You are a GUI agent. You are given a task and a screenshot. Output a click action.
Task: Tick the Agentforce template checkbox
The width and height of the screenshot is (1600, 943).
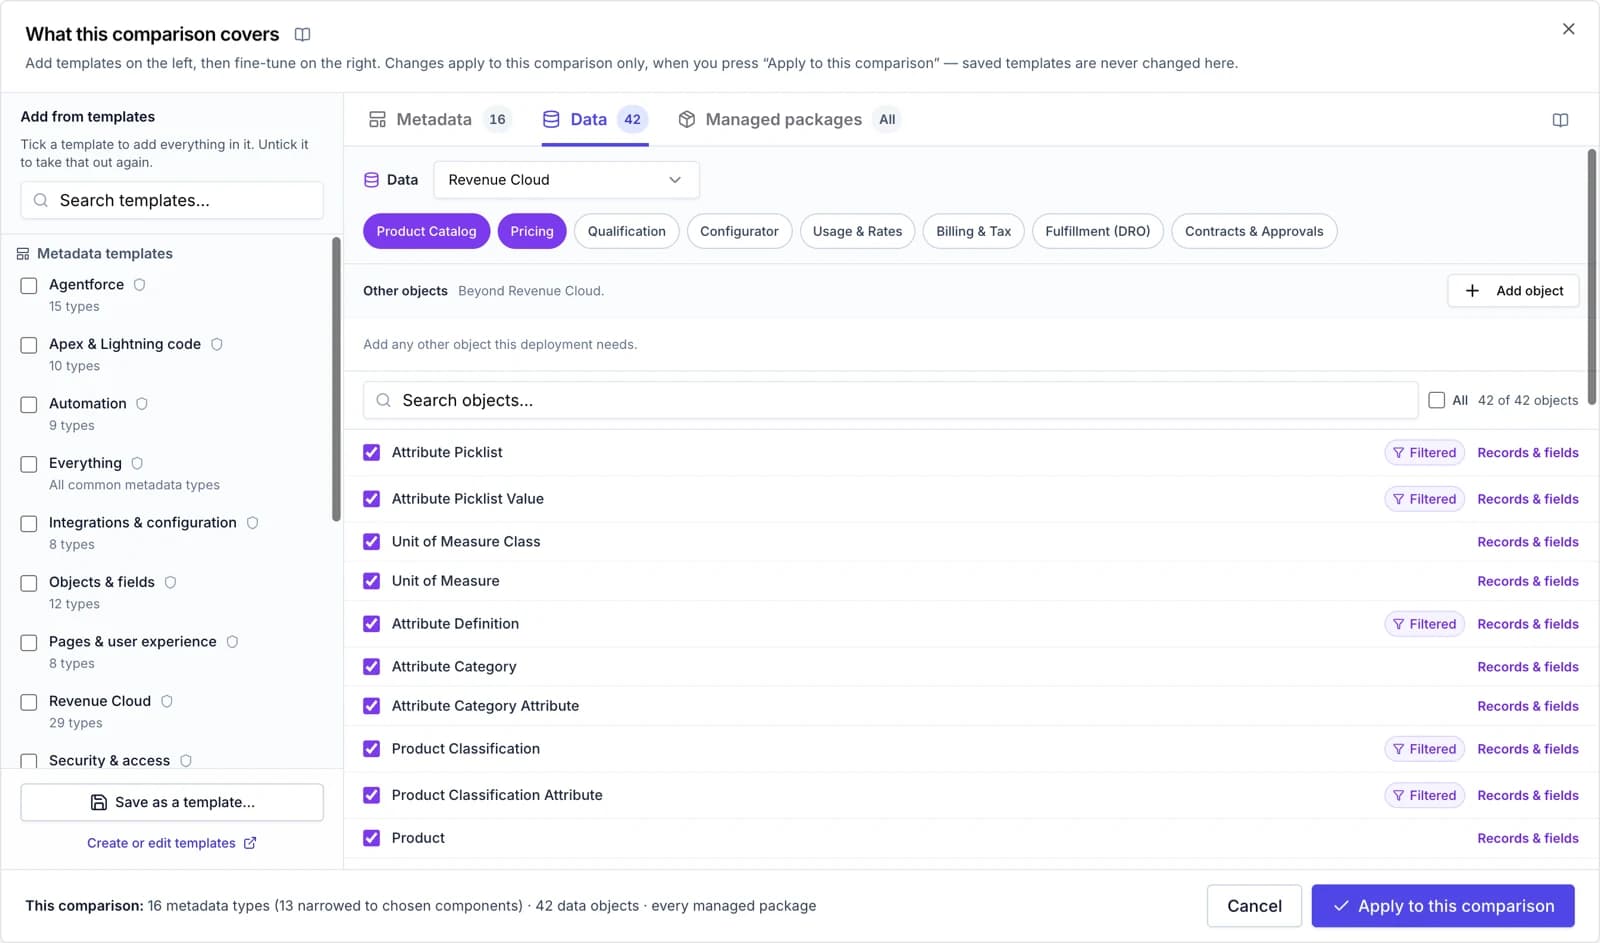click(29, 286)
